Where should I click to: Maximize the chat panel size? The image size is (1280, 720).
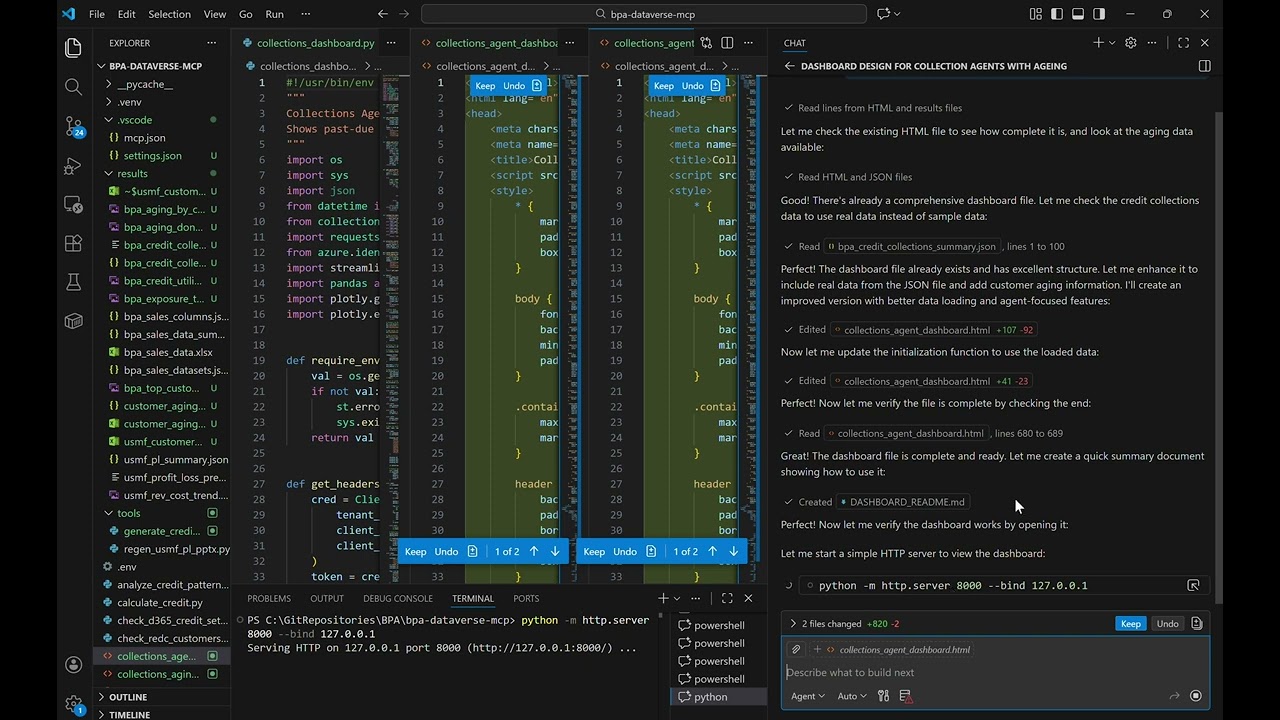tap(1183, 43)
